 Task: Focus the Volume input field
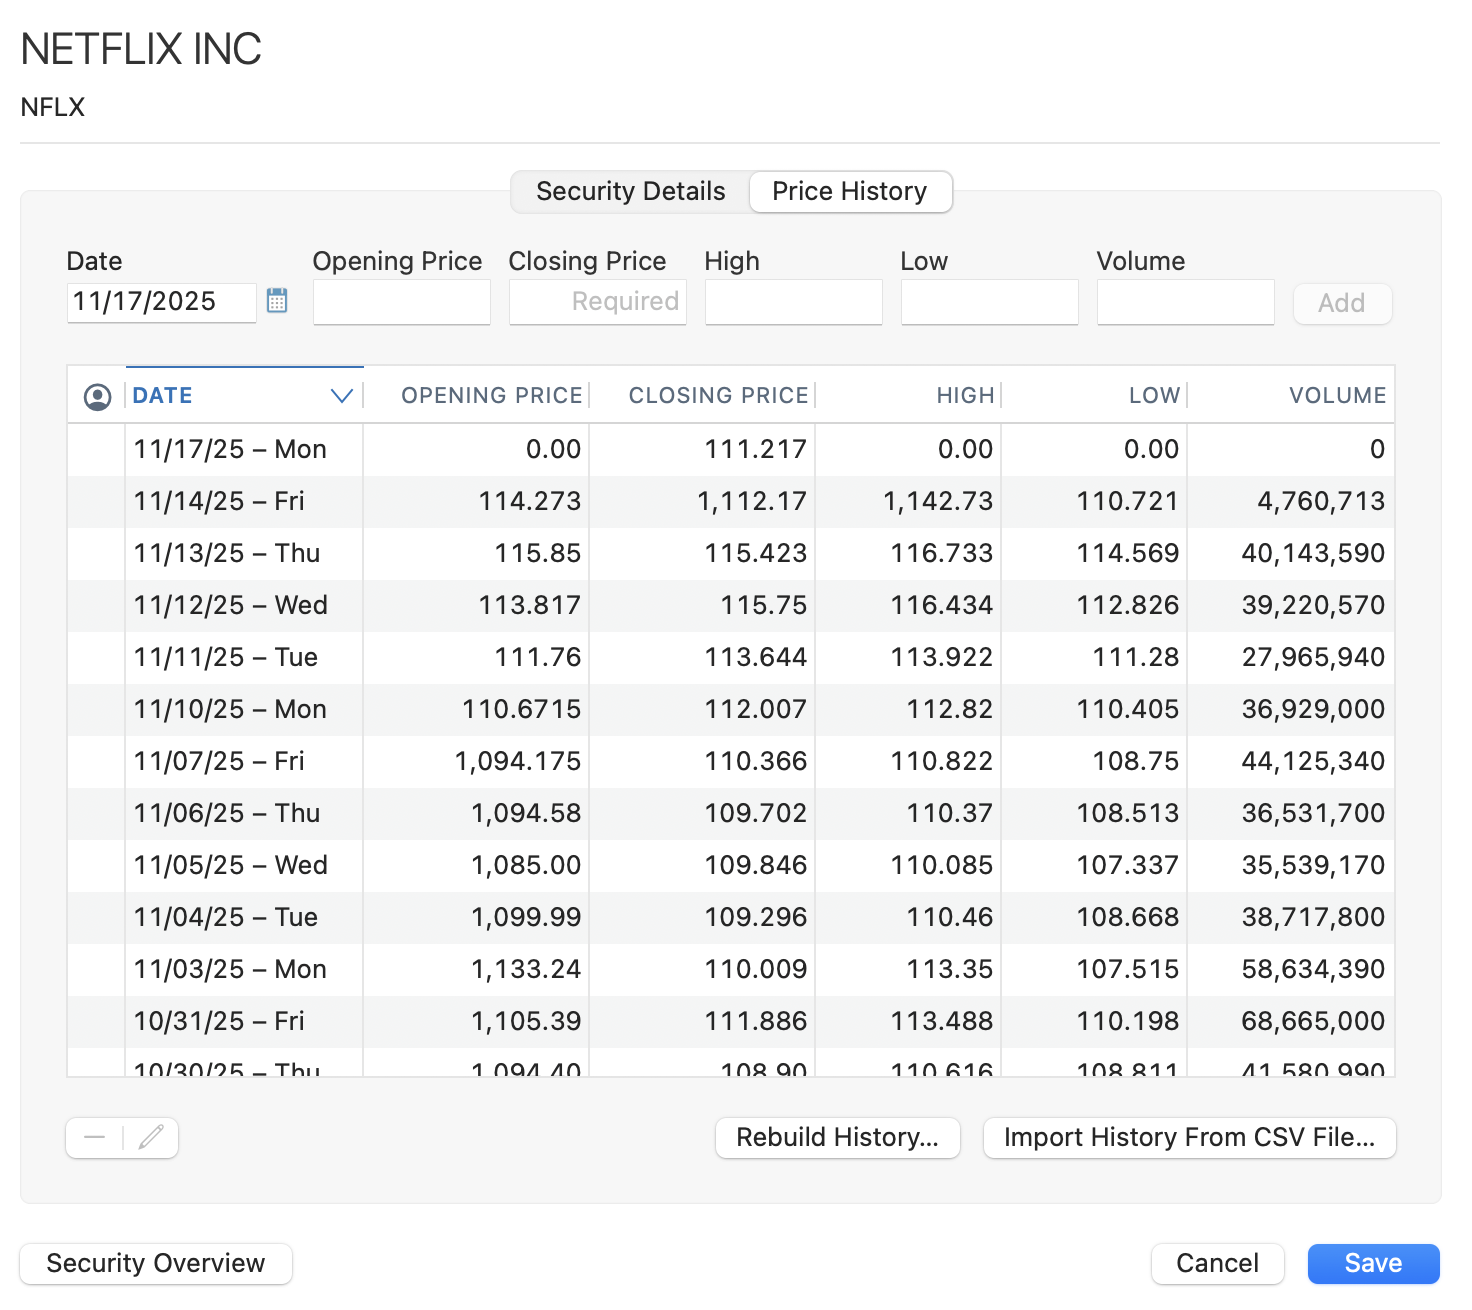coord(1186,301)
